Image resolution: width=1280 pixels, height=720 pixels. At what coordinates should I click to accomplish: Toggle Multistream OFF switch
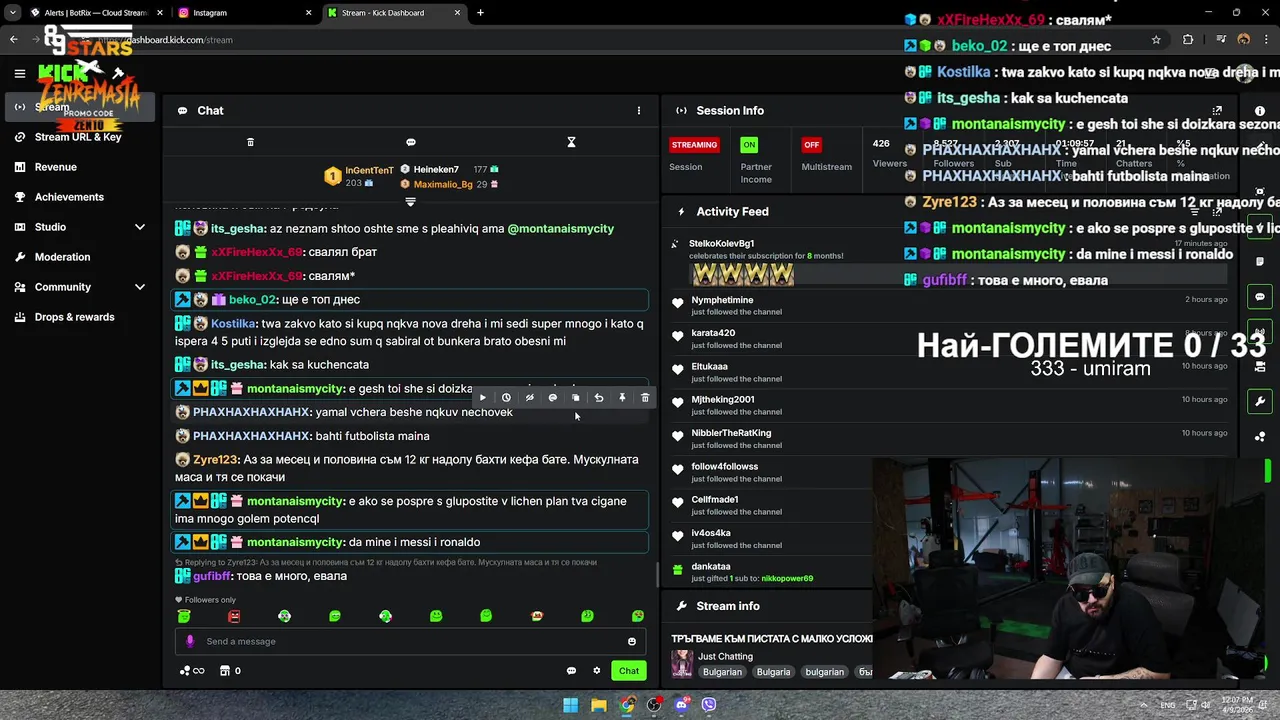coord(811,145)
